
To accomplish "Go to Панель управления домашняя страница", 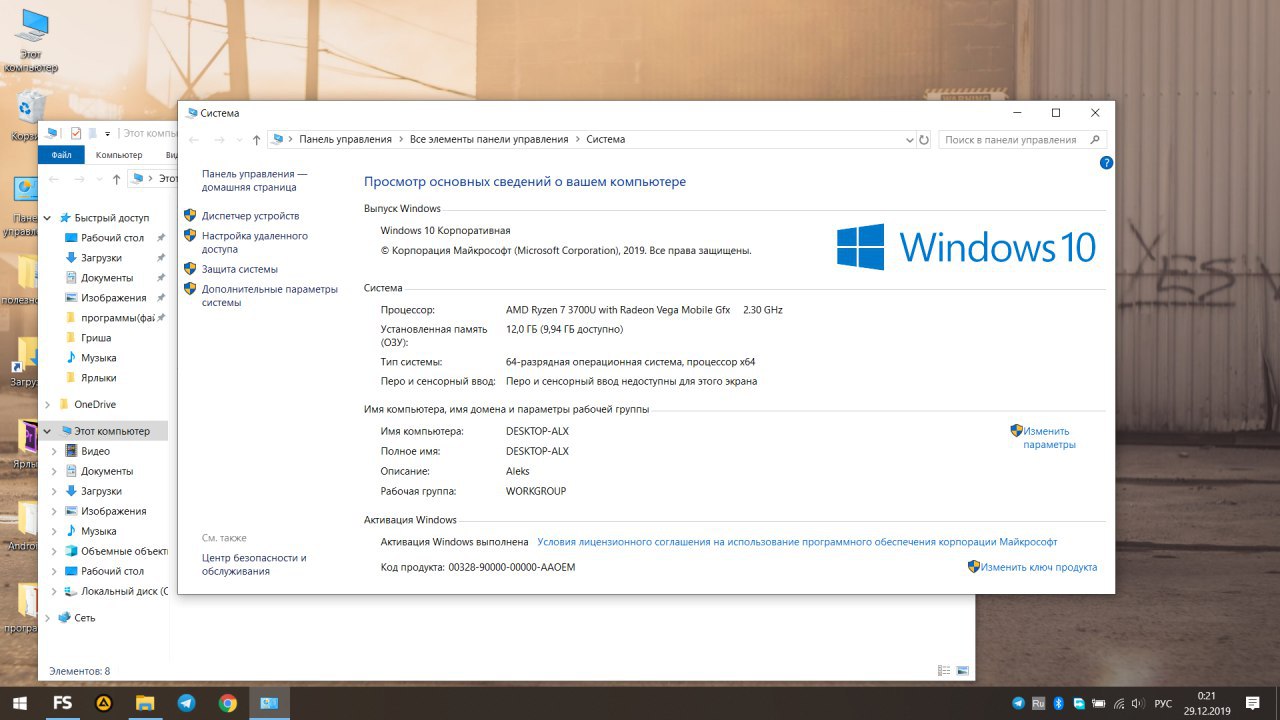I will tap(255, 180).
